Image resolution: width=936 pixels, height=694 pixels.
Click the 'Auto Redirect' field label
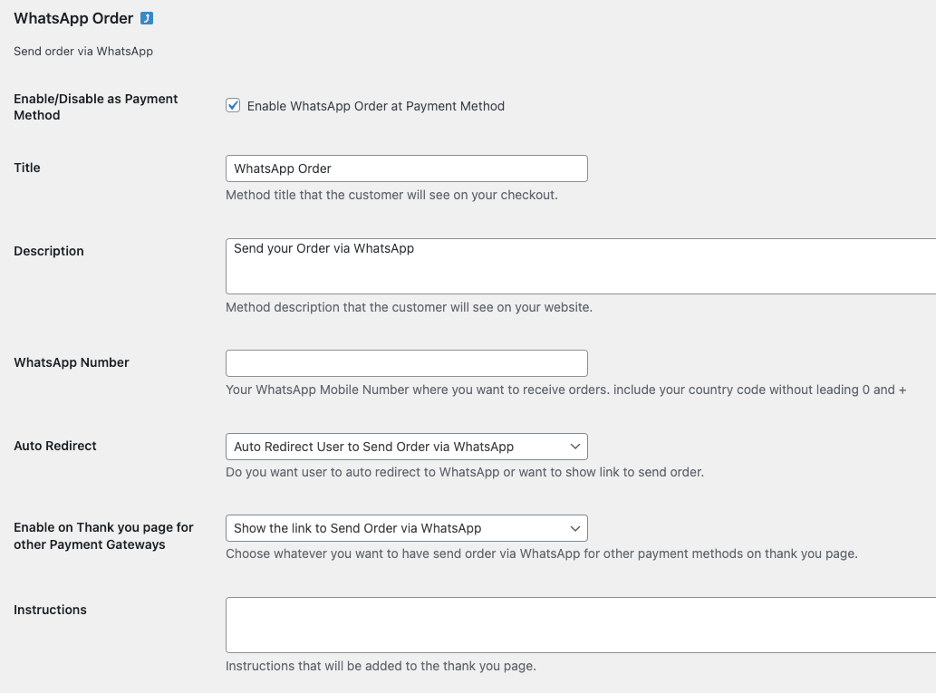coord(55,446)
